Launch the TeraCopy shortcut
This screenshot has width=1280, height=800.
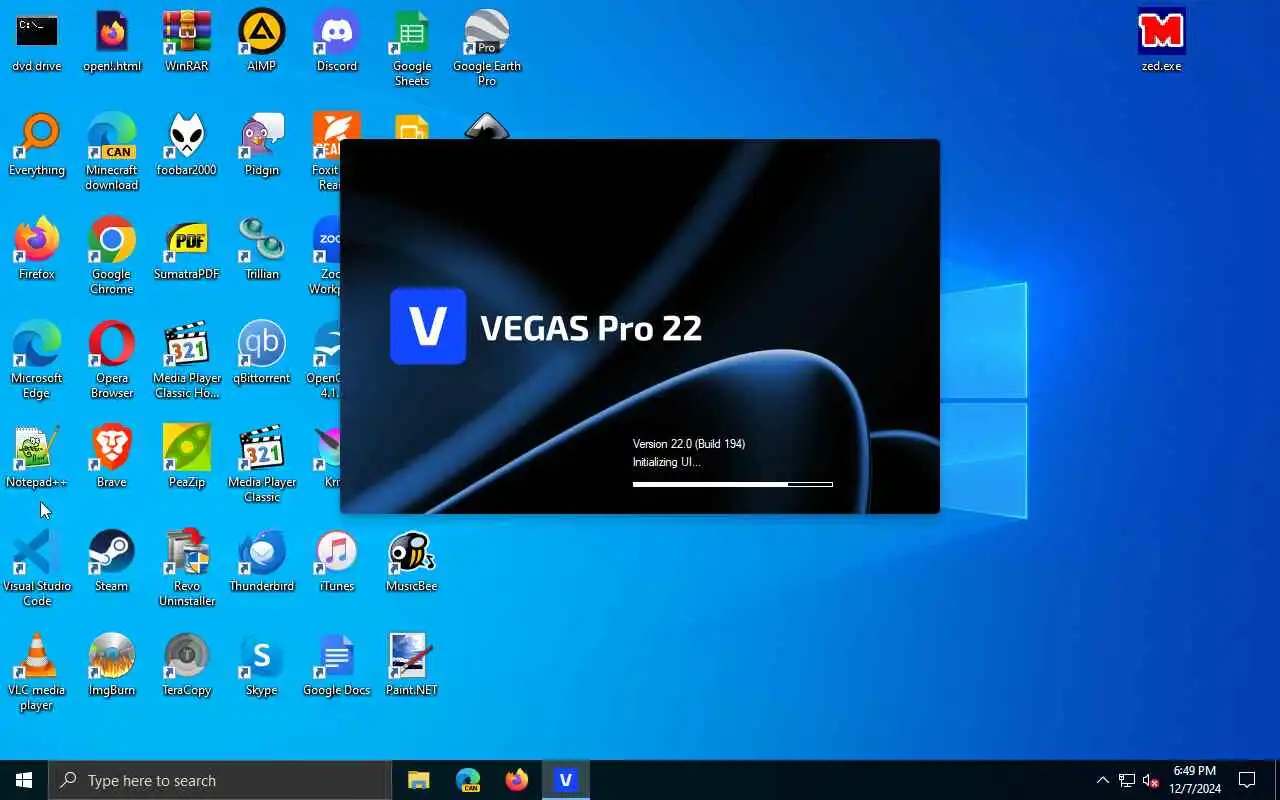(187, 665)
